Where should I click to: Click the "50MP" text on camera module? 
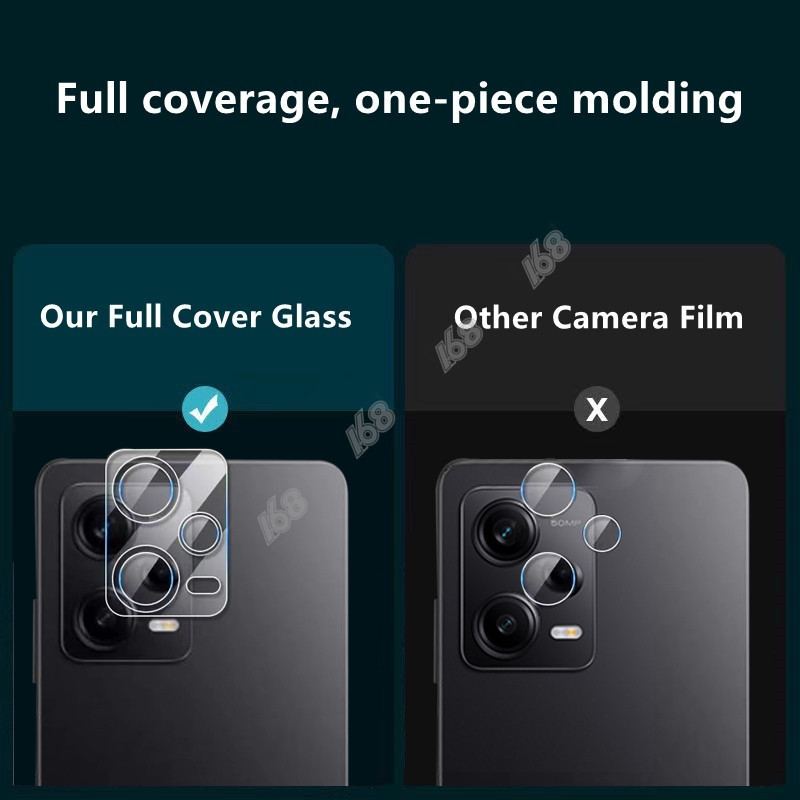coord(565,523)
